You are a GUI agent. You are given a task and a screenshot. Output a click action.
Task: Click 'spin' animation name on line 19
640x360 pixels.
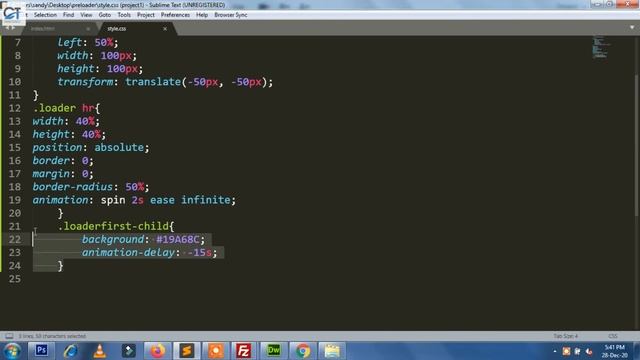pos(113,200)
